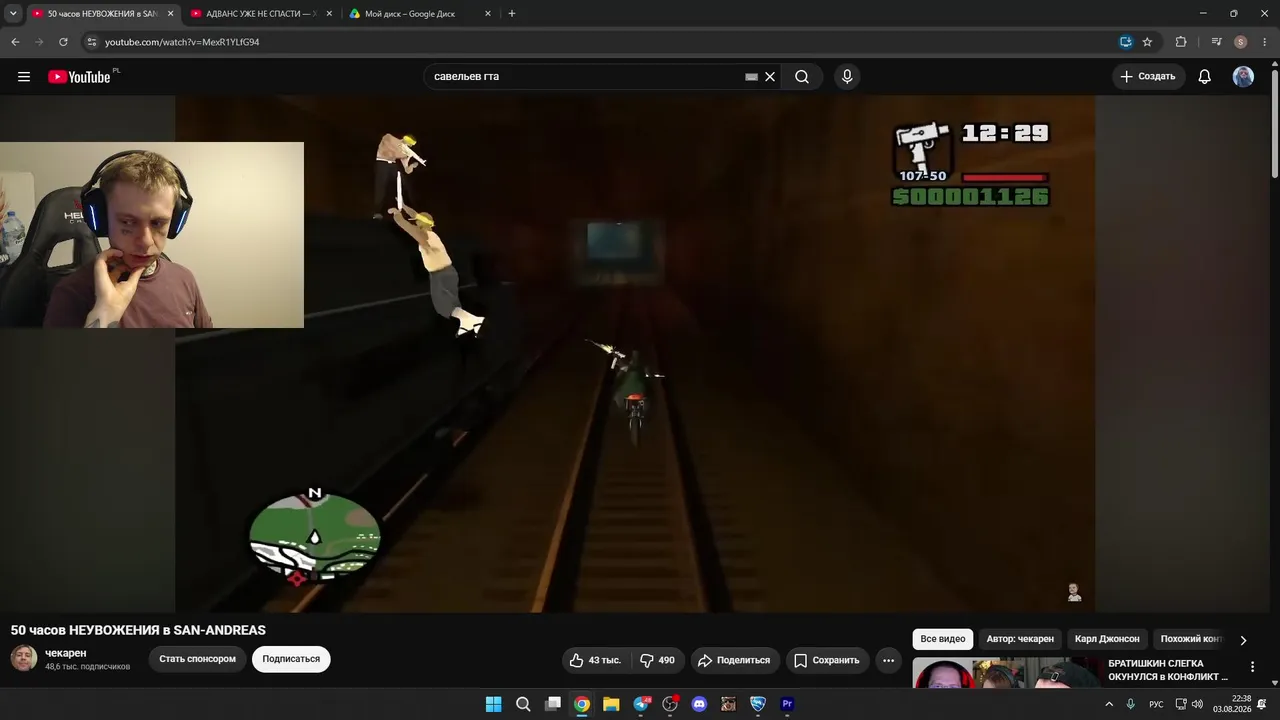Open more actions (three dots) under video

(888, 660)
